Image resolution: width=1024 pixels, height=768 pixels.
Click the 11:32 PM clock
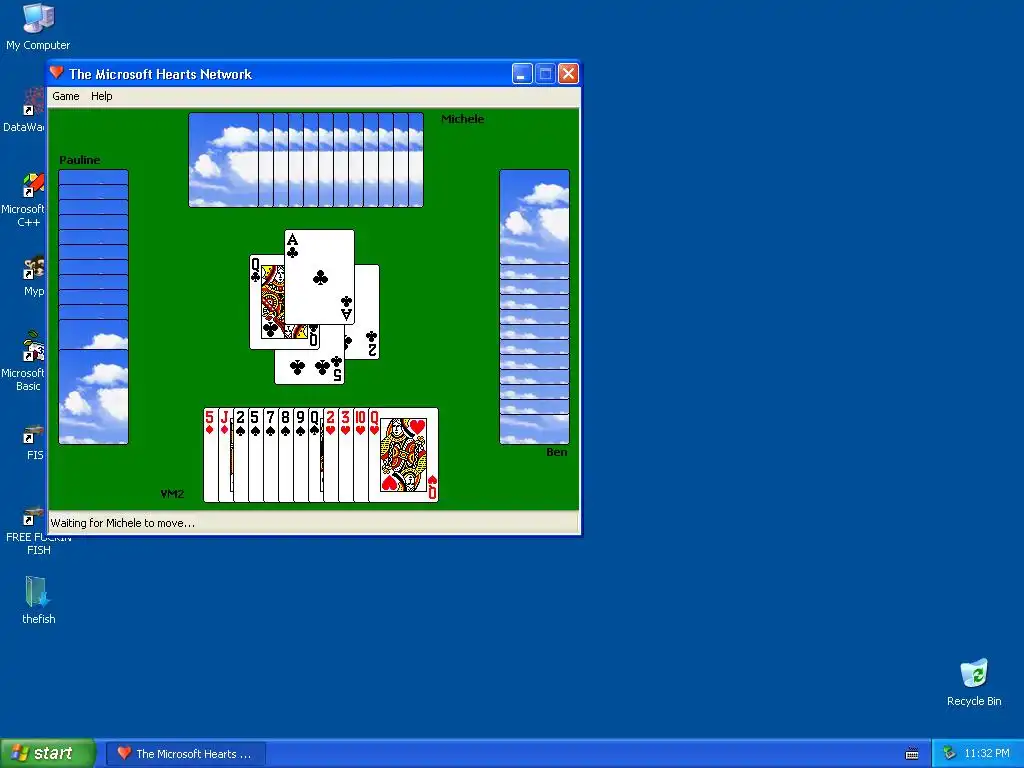tap(987, 754)
